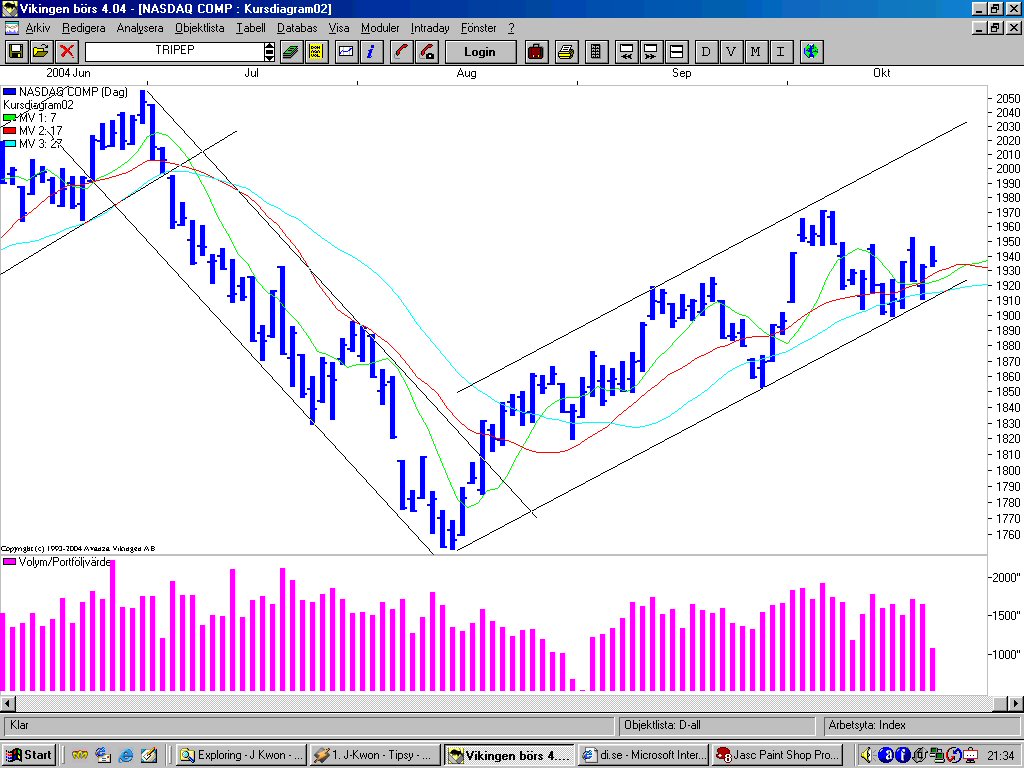The height and width of the screenshot is (768, 1024).
Task: Open the Exploring - J Kwon taskbar button
Action: coord(241,755)
